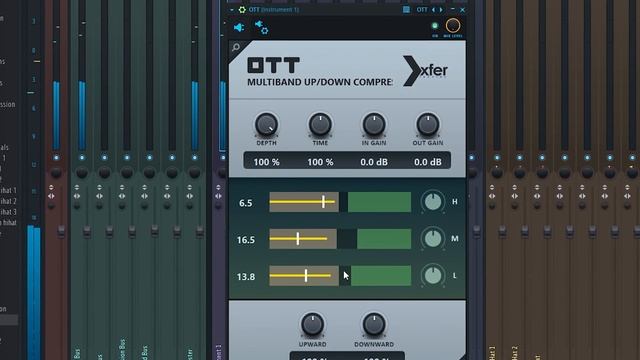Click the Out Gain value 0.0 dB
The height and width of the screenshot is (360, 640).
click(x=428, y=162)
